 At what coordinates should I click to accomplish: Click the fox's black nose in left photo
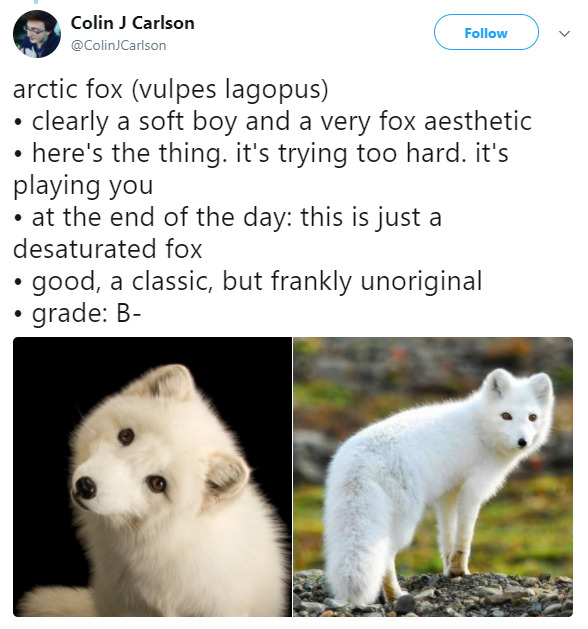point(85,487)
